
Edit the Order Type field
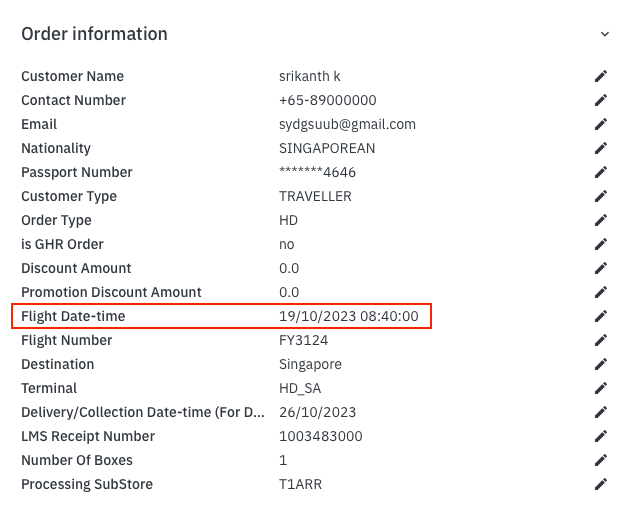tap(601, 220)
